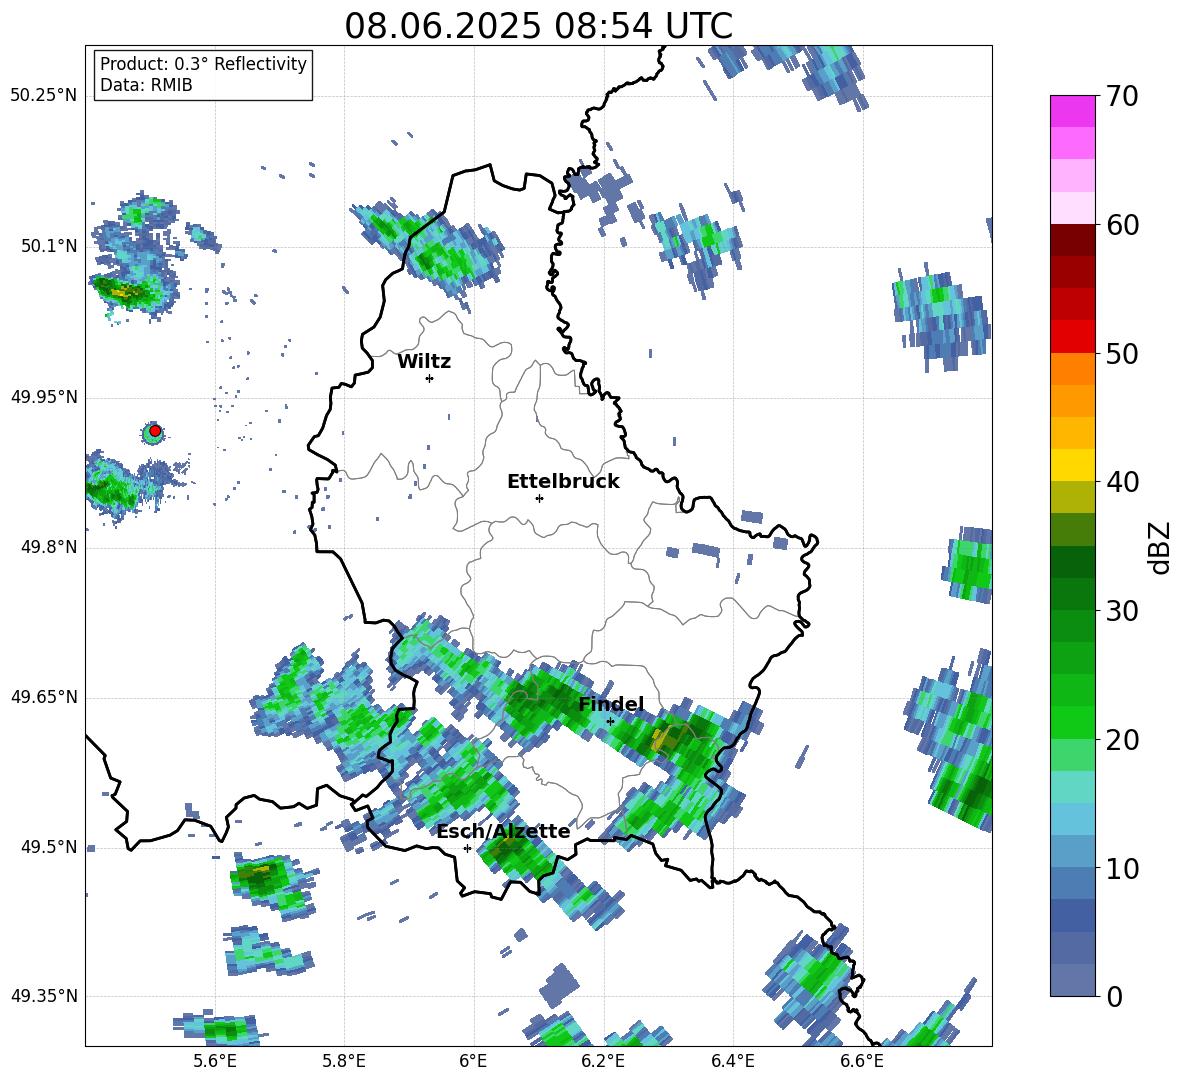Screen dimensions: 1184x1081
Task: Click the 40 colorbar tick label
Action: pyautogui.click(x=1122, y=482)
